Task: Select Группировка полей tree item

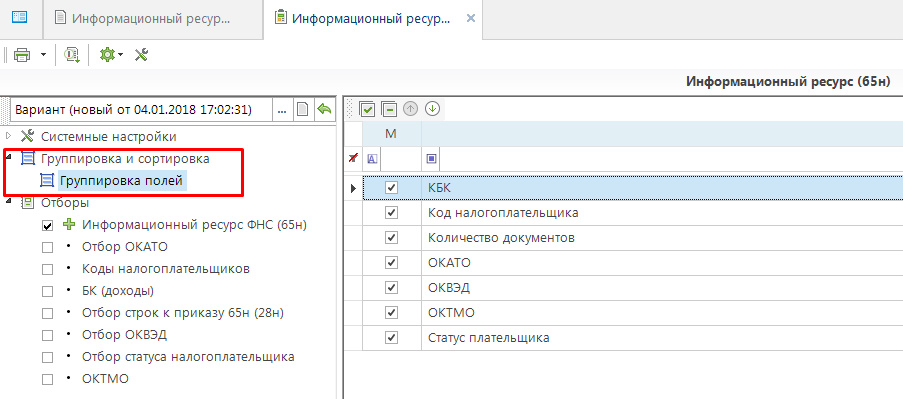Action: coord(123,181)
